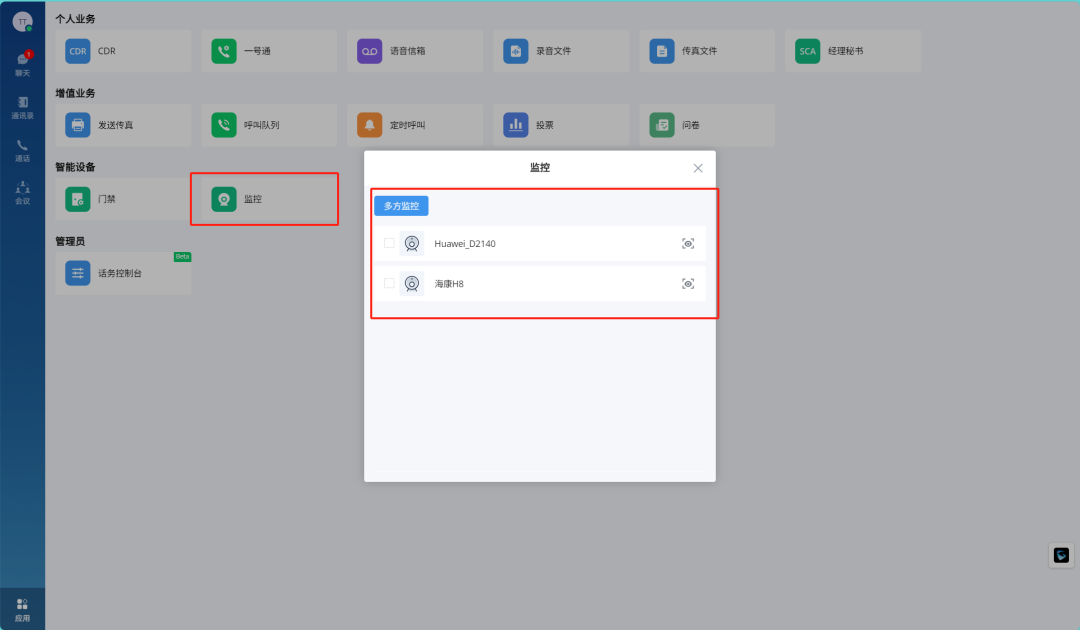Open the 发送传真 send fax tile
Viewport: 1080px width, 630px height.
123,125
